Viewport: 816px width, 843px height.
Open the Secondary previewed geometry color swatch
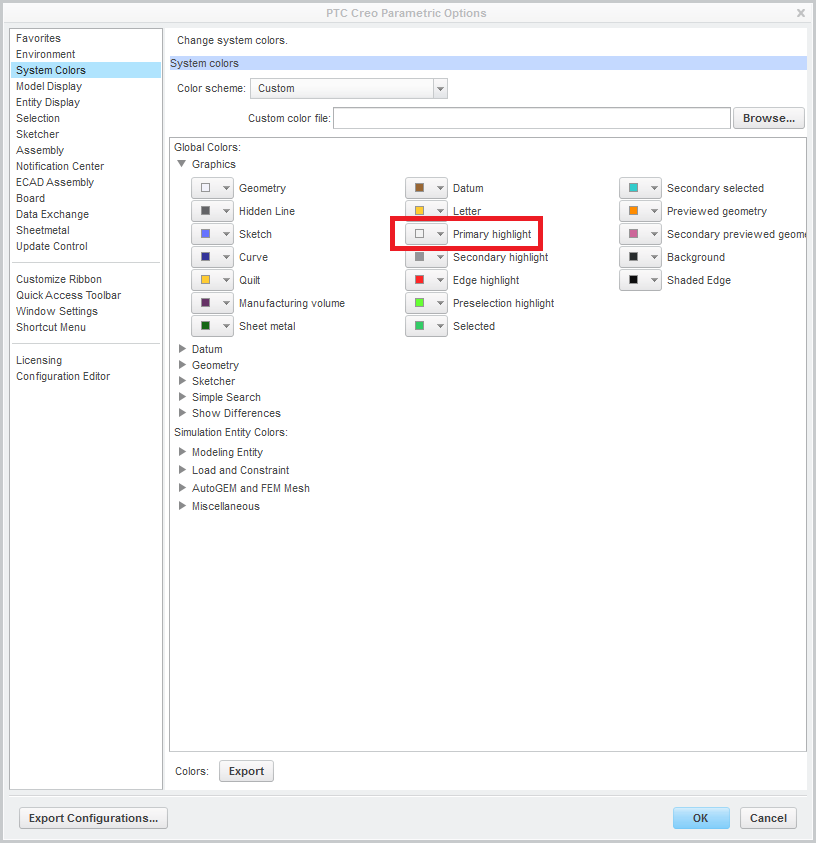click(640, 234)
